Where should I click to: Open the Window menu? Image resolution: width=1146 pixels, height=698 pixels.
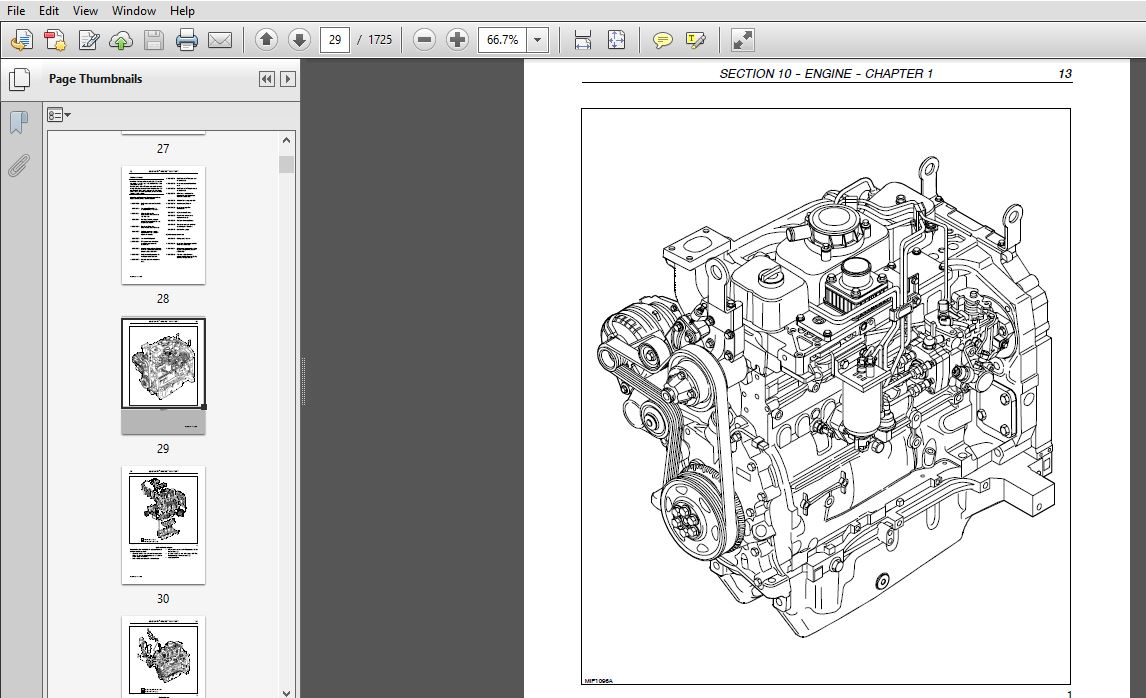pos(134,11)
